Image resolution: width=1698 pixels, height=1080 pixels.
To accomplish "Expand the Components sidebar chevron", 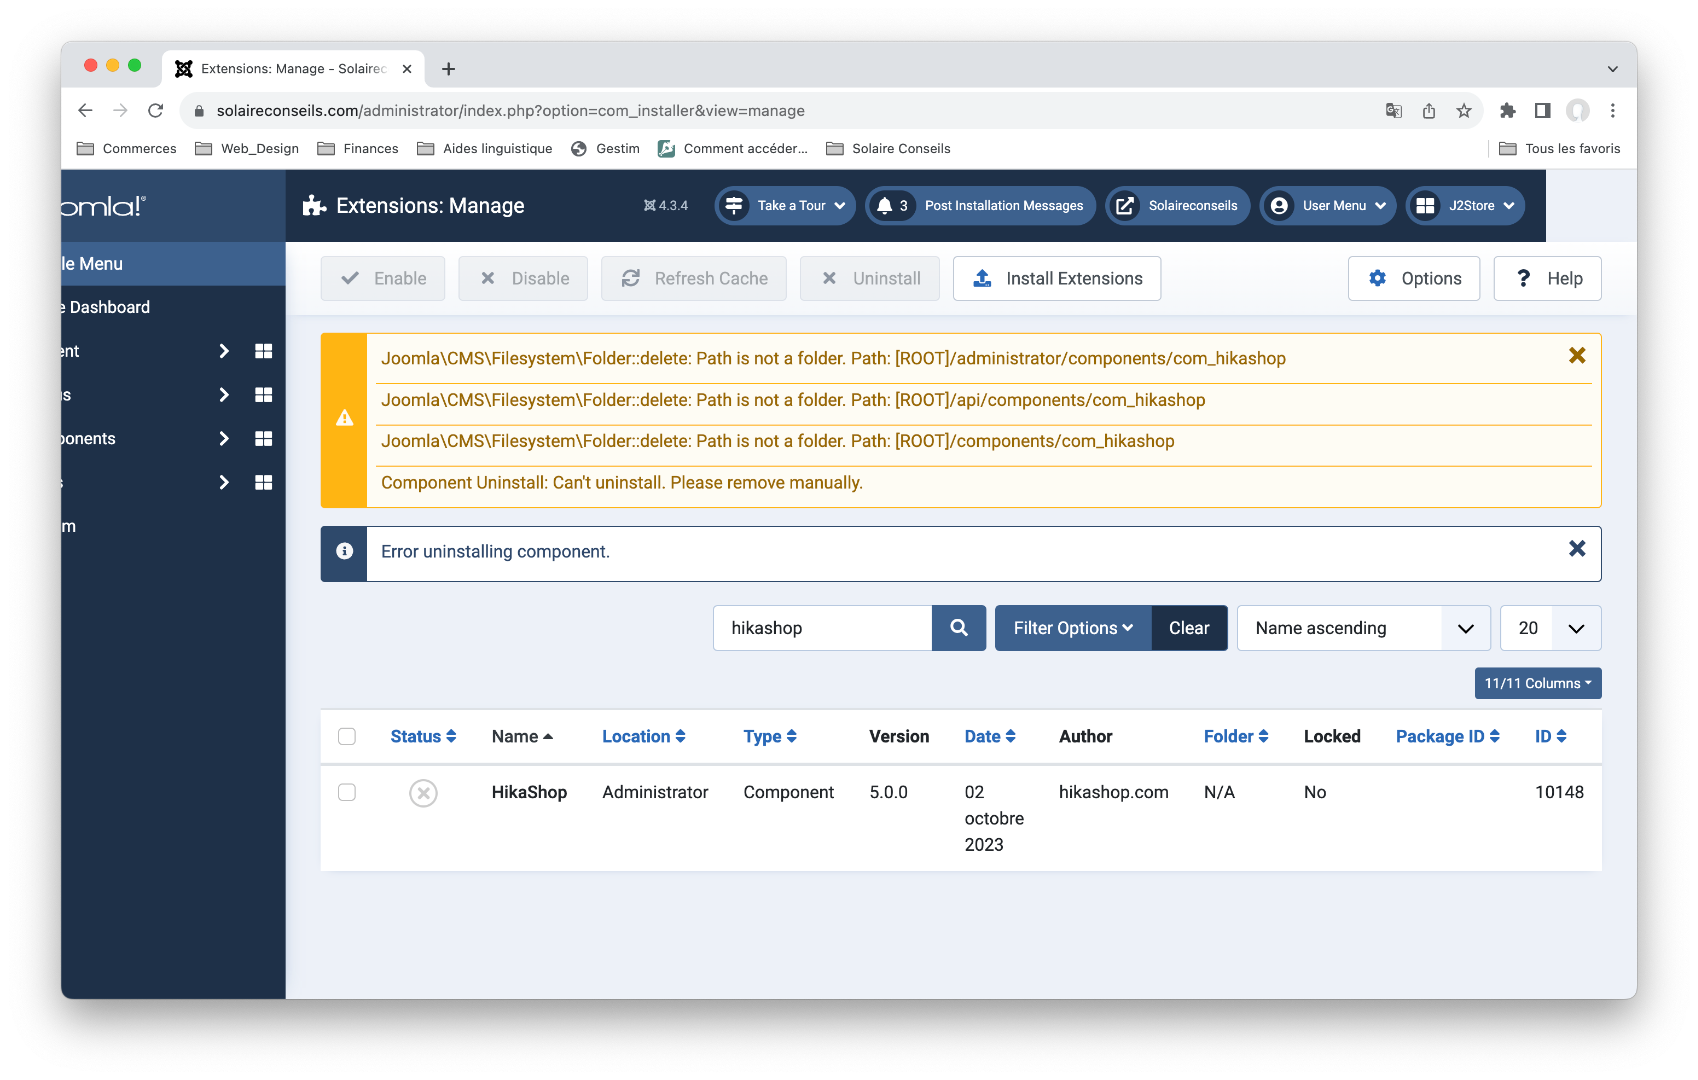I will 224,439.
